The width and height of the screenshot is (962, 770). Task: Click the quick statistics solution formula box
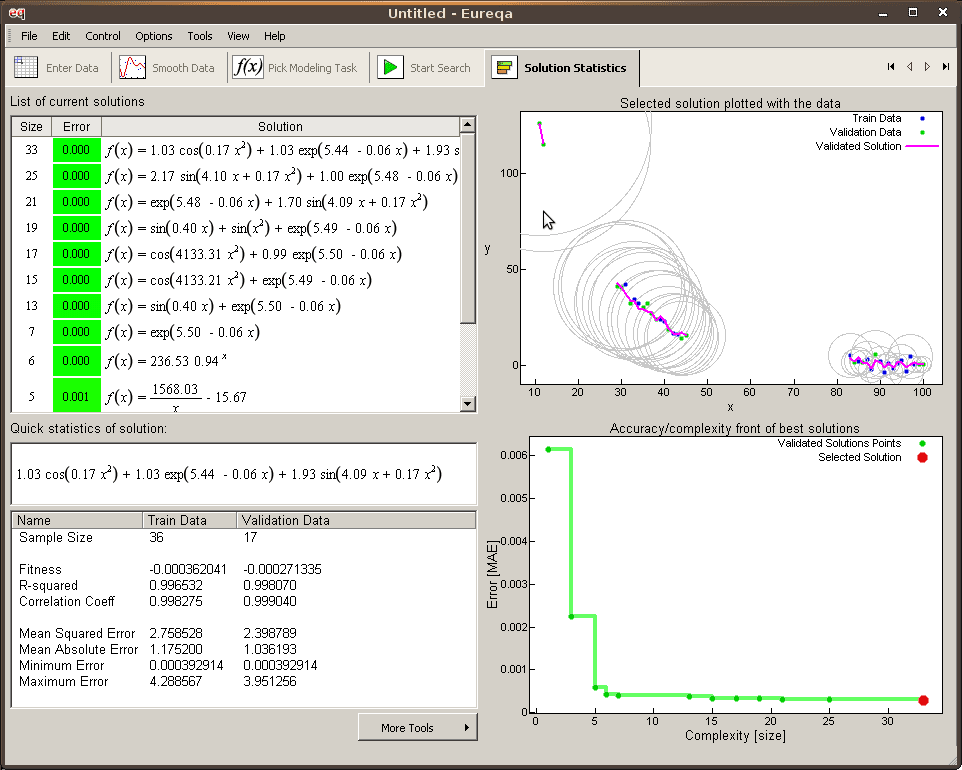click(x=244, y=474)
